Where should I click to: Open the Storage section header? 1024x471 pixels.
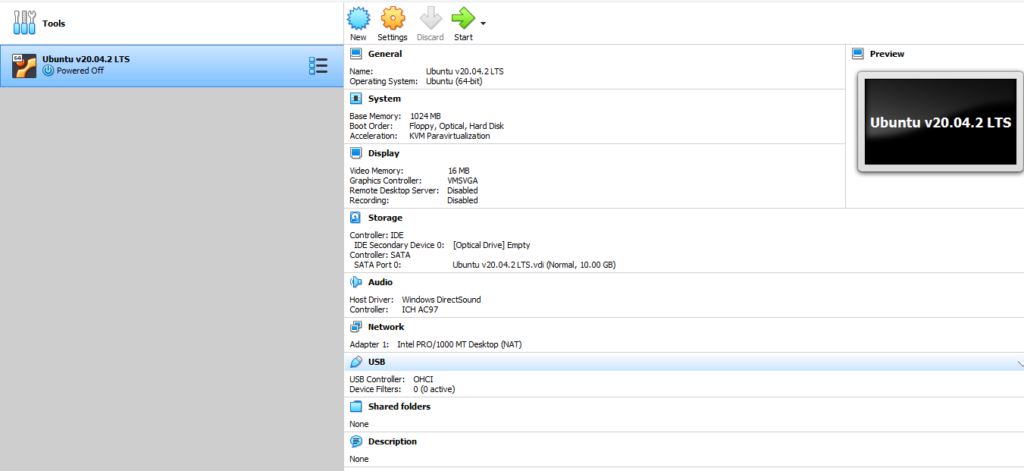(x=385, y=217)
